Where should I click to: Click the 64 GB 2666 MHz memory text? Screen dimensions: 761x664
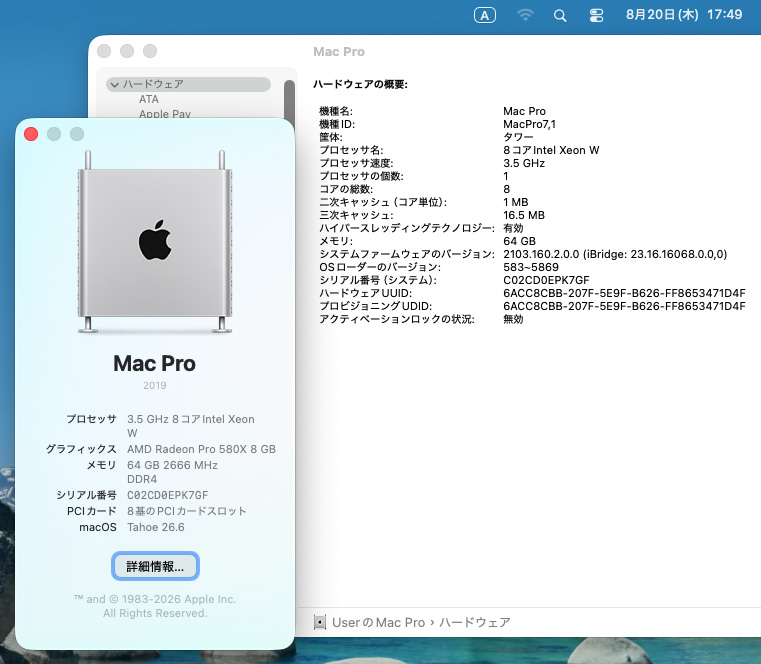click(172, 472)
